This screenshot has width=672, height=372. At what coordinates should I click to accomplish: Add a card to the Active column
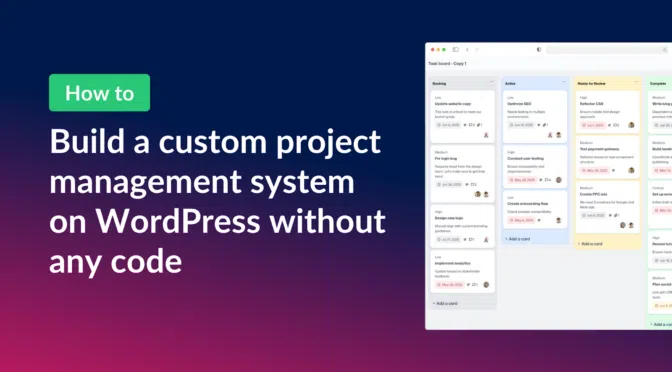click(518, 239)
